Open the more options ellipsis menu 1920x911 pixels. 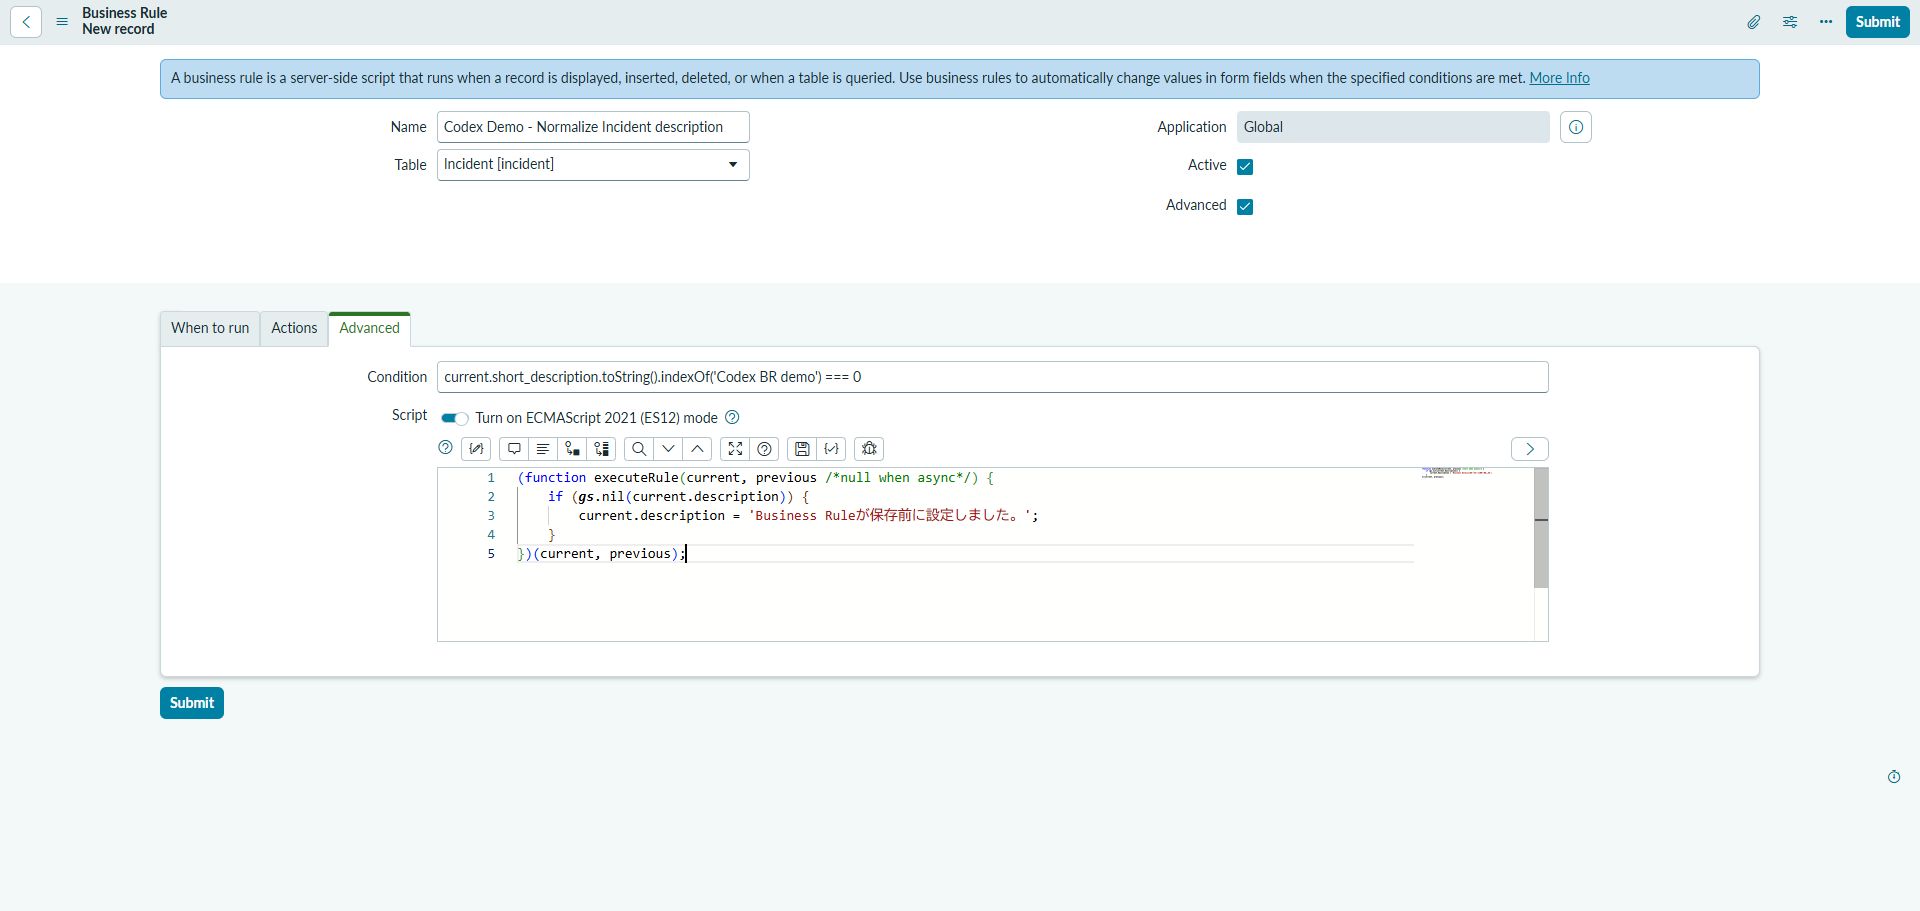point(1826,22)
